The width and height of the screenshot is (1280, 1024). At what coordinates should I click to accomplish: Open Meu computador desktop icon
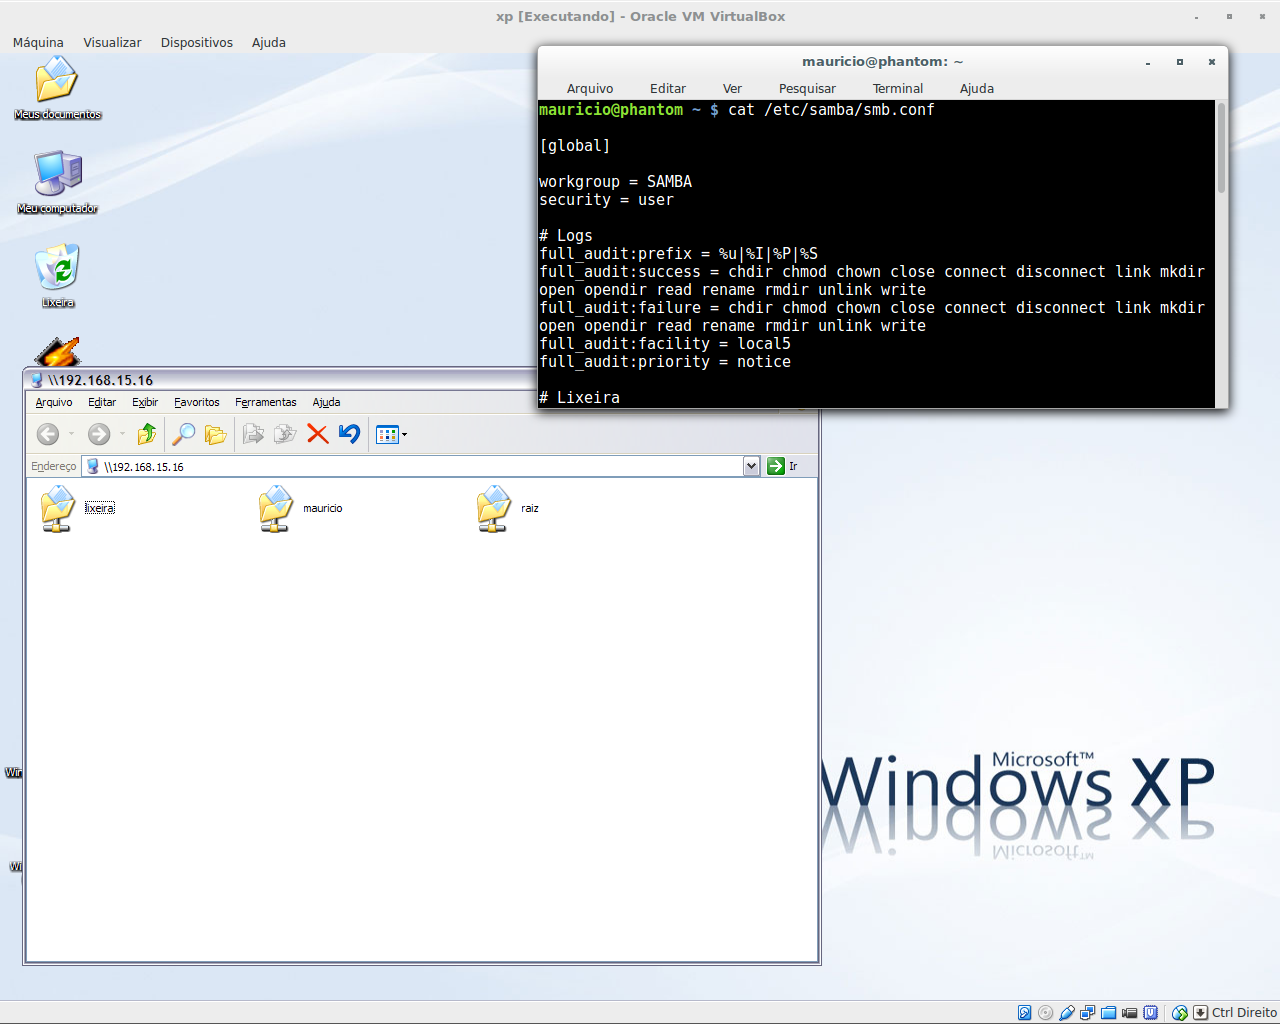[x=57, y=182]
